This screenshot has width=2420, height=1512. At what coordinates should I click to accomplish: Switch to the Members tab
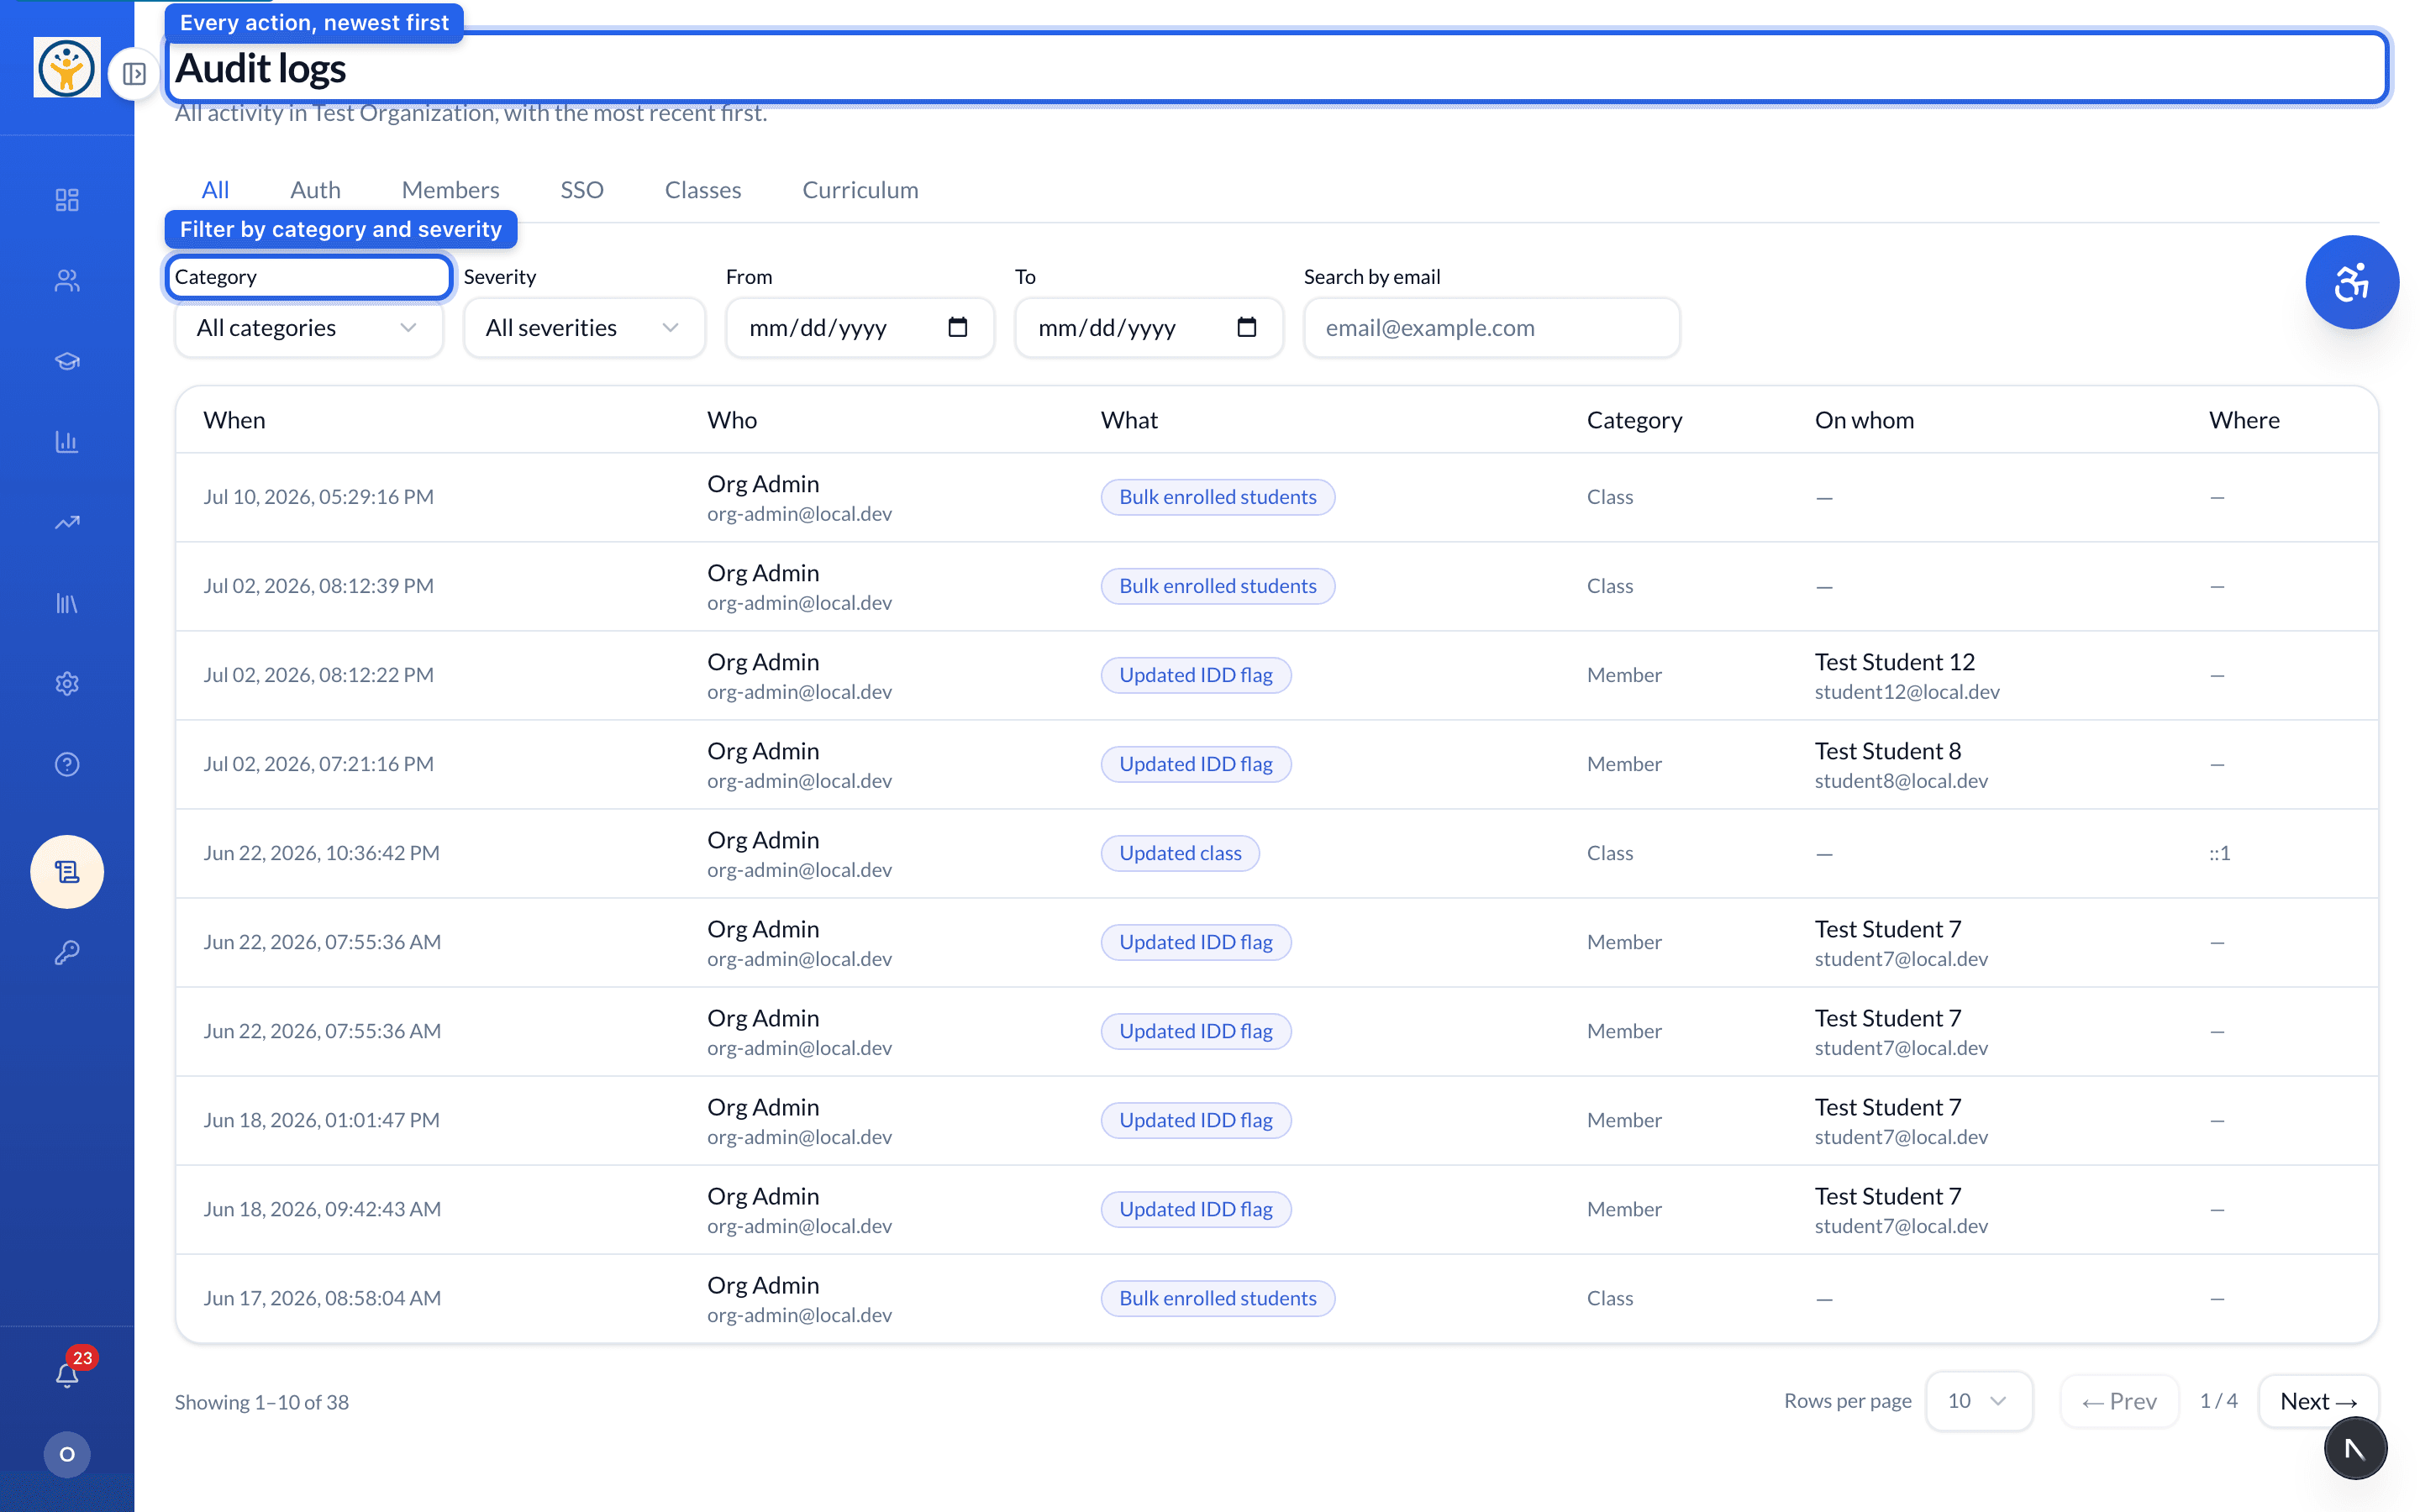450,190
